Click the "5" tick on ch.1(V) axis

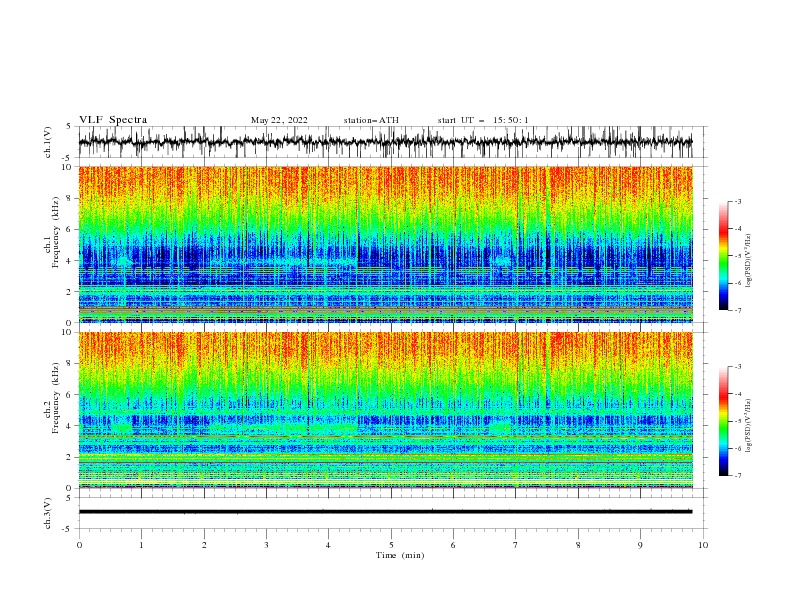click(69, 127)
